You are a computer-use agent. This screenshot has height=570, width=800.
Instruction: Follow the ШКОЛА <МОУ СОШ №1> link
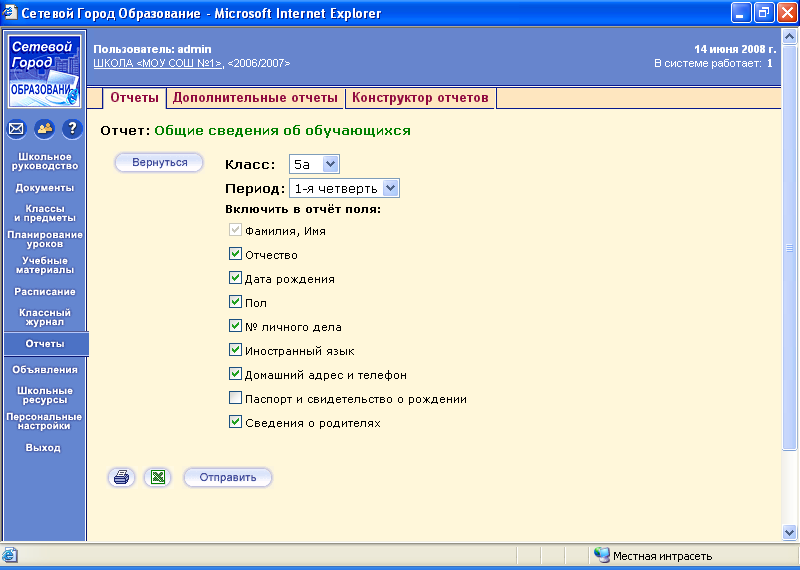tap(158, 64)
